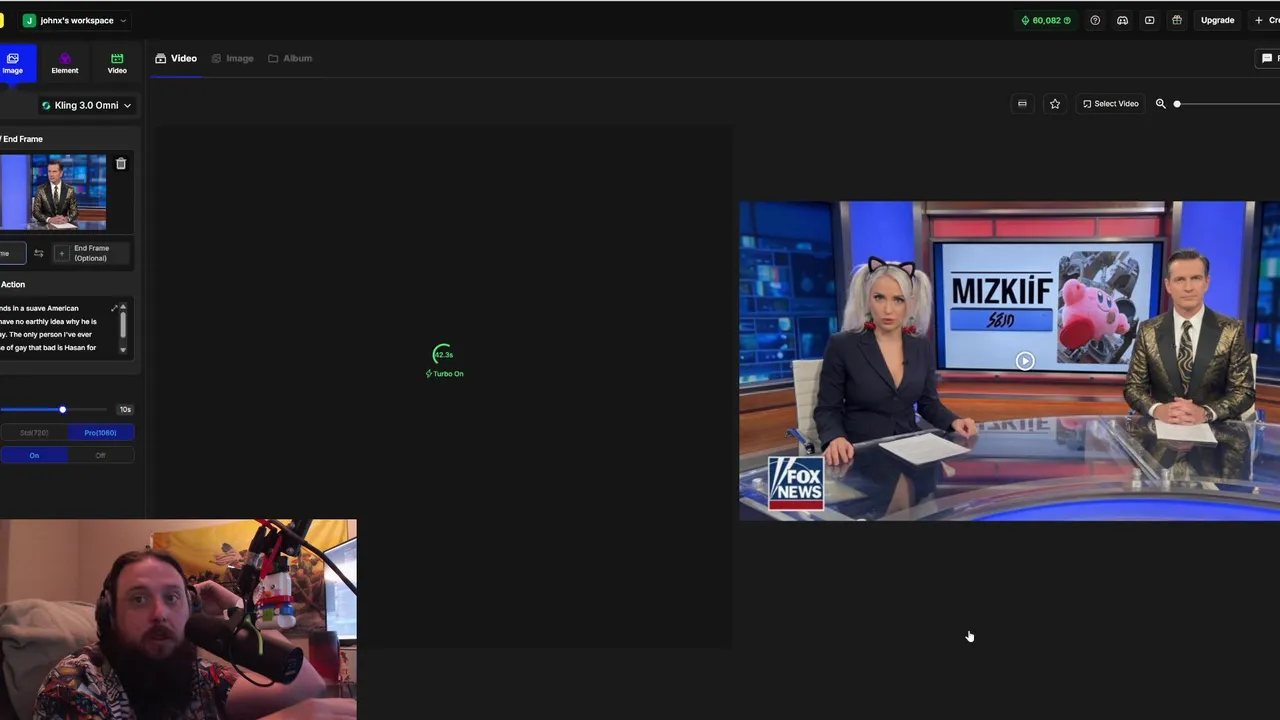Select the Video mode in sidebar
Image resolution: width=1280 pixels, height=720 pixels.
117,63
